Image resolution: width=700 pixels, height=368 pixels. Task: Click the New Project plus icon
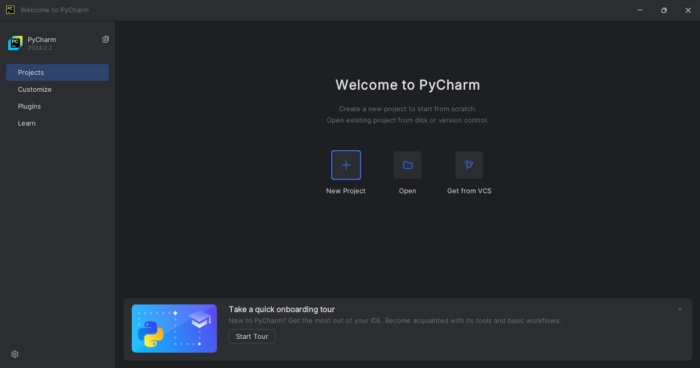tap(346, 165)
